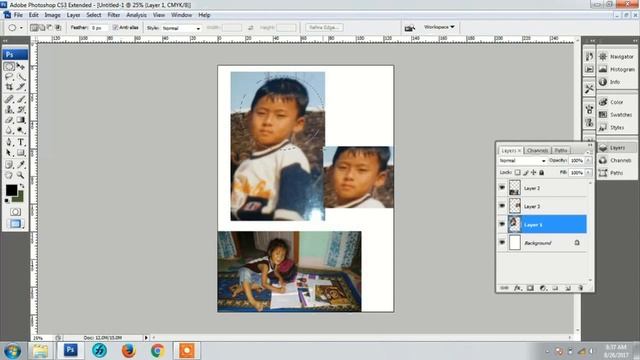
Task: Toggle lock all
Action: [x=542, y=173]
